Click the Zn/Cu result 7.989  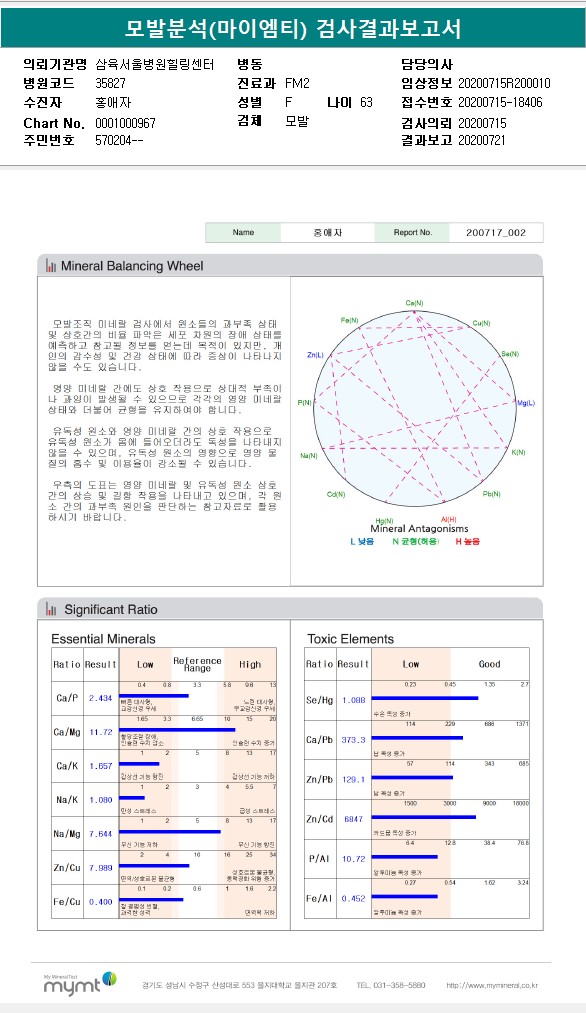coord(101,868)
